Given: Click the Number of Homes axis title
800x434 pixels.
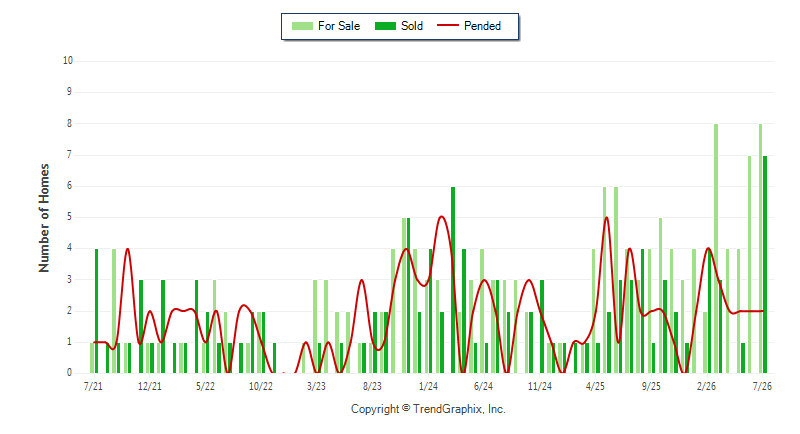Looking at the screenshot, I should (44, 218).
